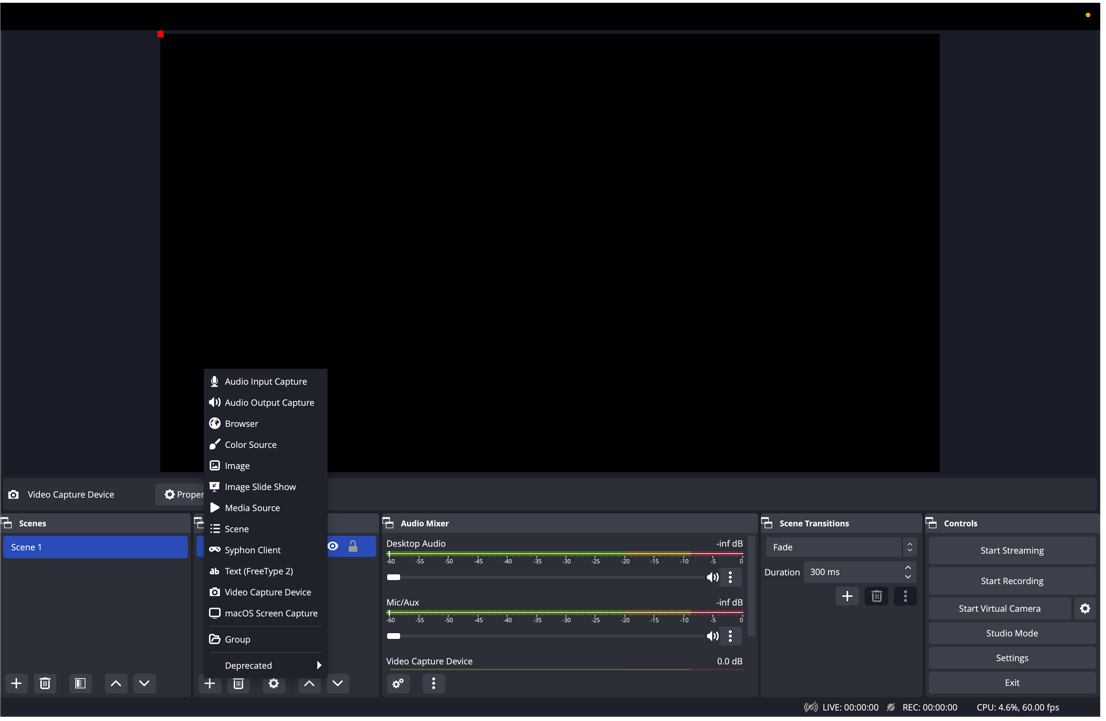Click the camera icon beside Video Capture Device
Screen dimensions: 1106x721
[x=13, y=497]
